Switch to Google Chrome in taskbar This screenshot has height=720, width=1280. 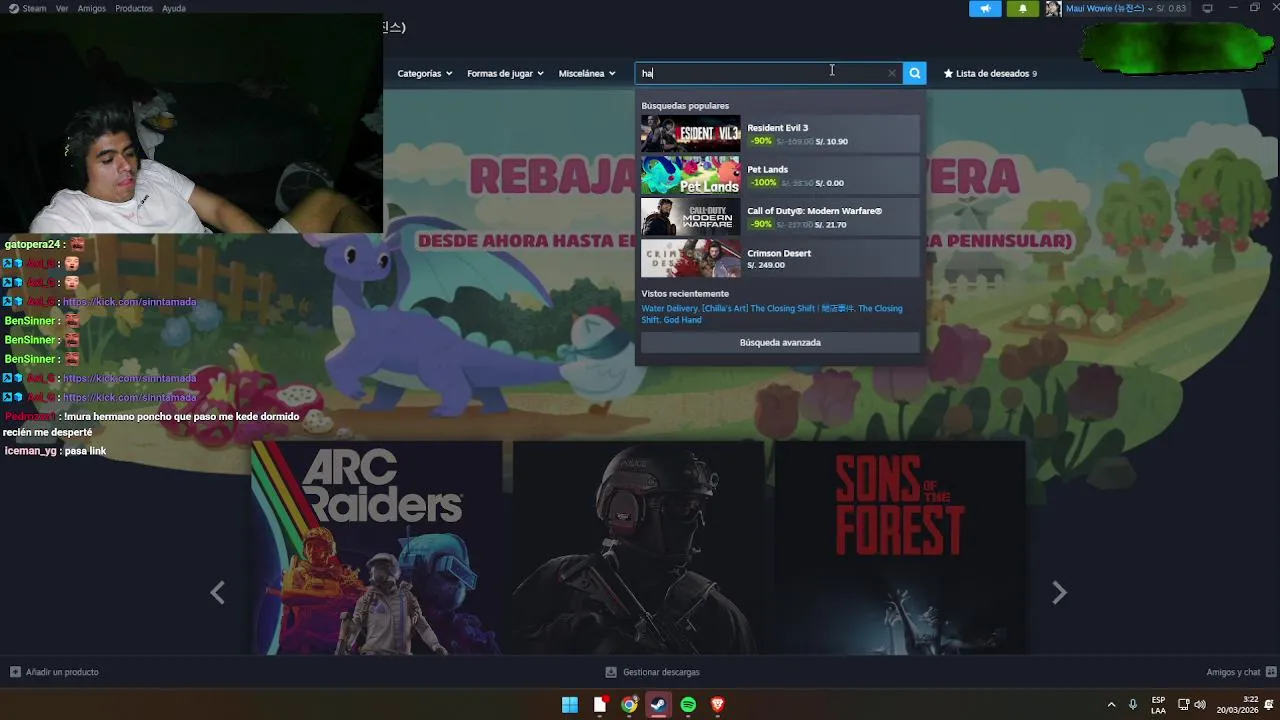click(629, 705)
